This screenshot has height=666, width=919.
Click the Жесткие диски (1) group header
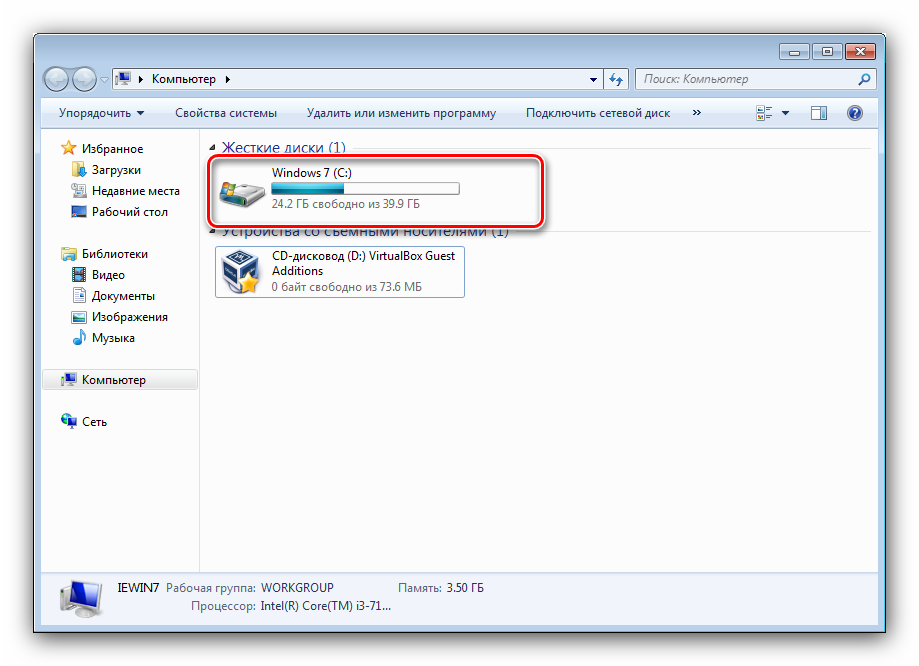coord(284,148)
